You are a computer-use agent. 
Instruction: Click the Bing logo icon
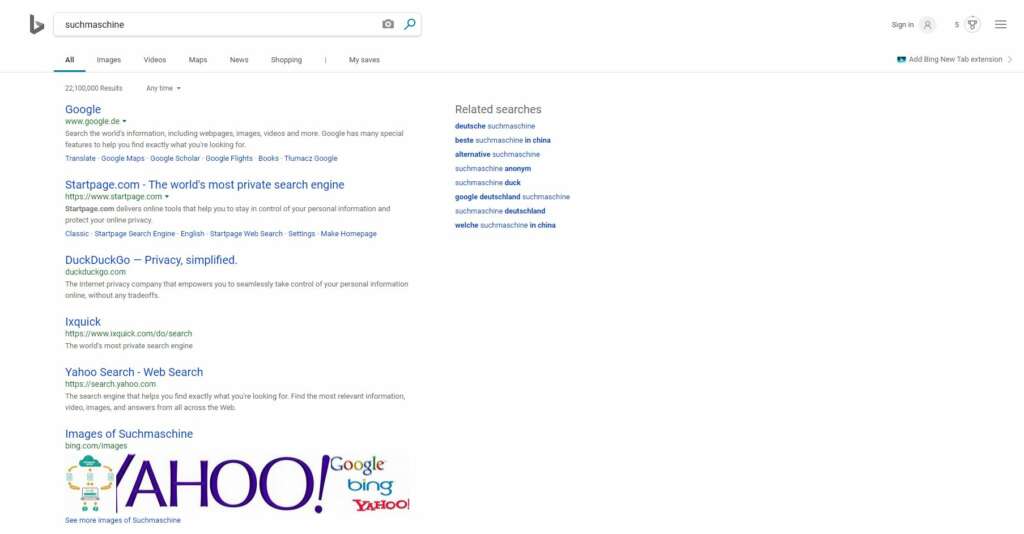[37, 25]
